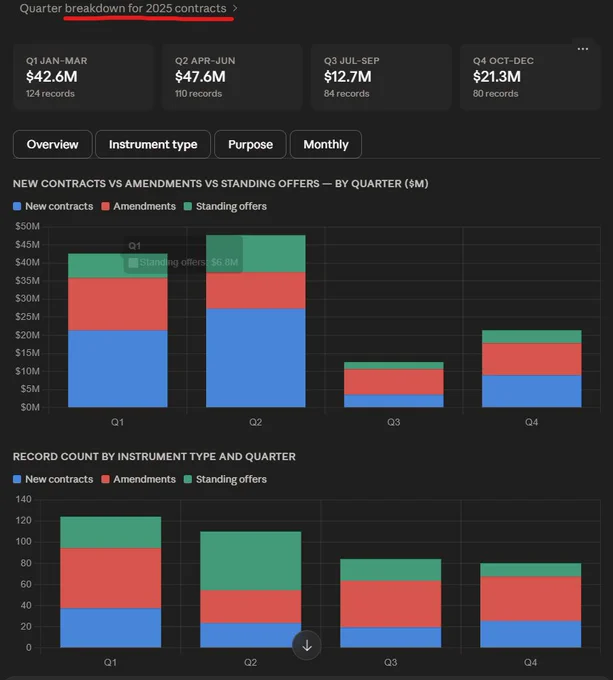Image resolution: width=613 pixels, height=680 pixels.
Task: Toggle Amendments legend in dollar chart
Action: tap(139, 206)
